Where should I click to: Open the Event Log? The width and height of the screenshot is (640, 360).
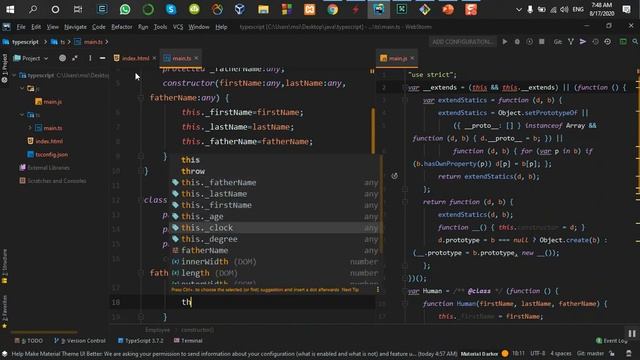coord(611,340)
